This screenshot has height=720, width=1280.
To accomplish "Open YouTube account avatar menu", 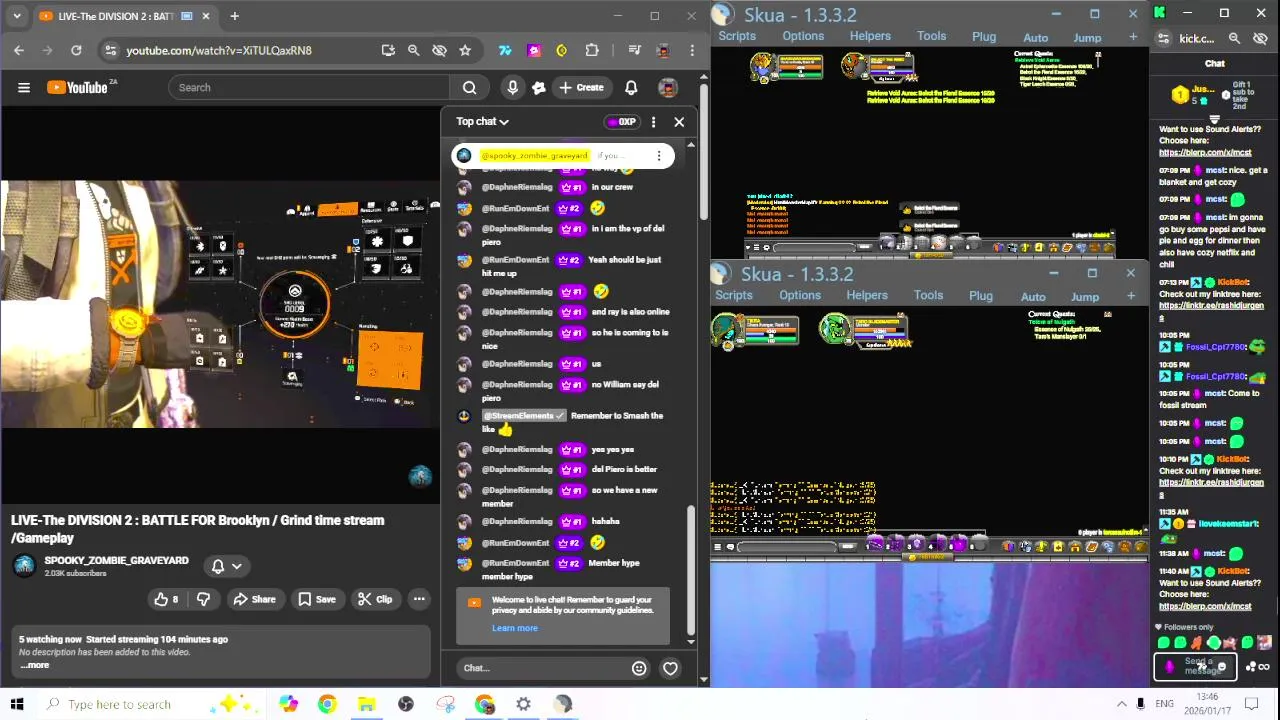I will point(668,87).
